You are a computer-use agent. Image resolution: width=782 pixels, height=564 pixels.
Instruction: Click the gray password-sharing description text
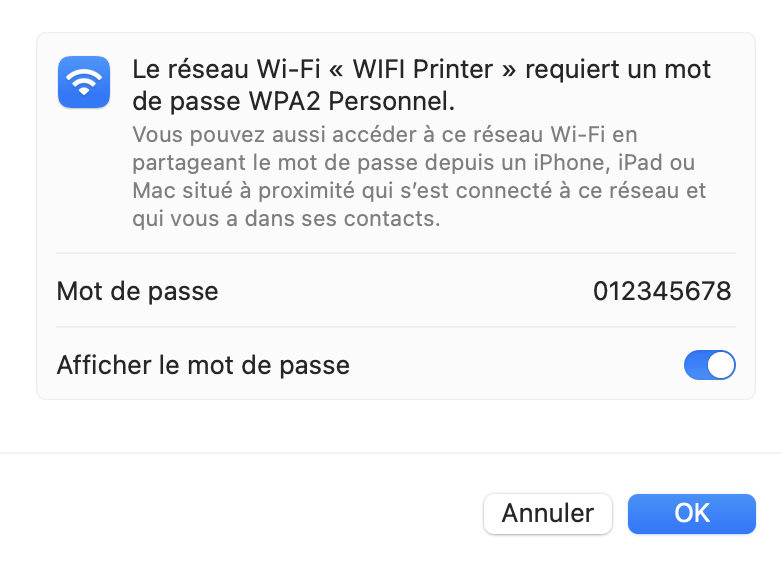click(x=419, y=177)
